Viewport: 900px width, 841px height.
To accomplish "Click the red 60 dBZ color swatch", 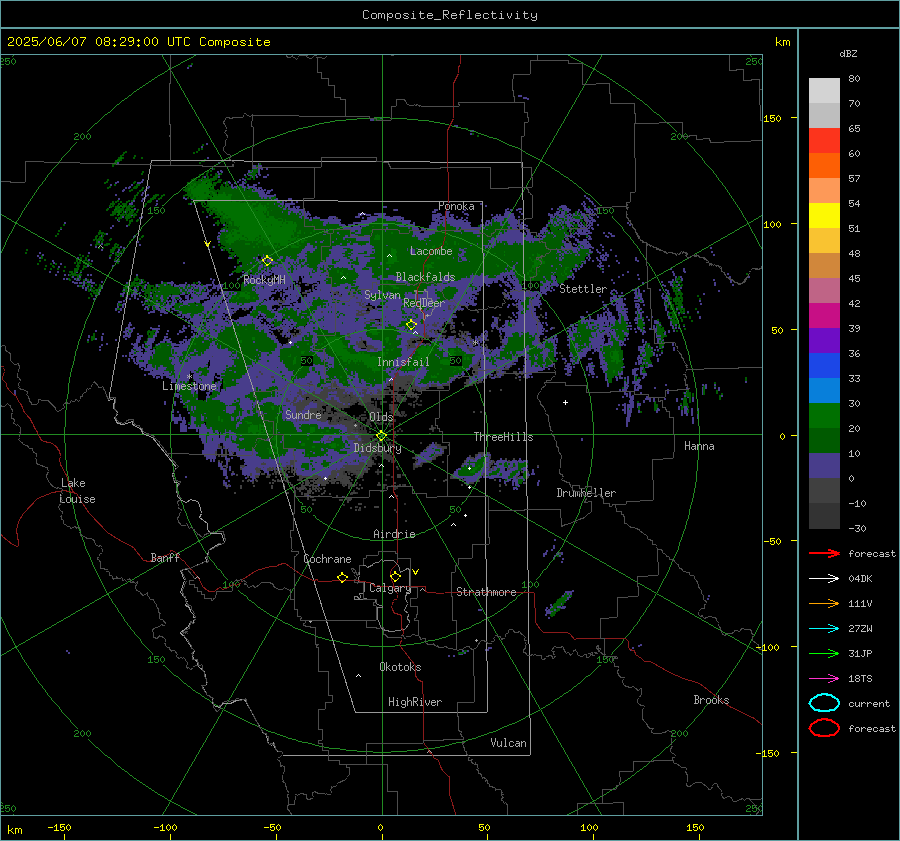I will (824, 141).
